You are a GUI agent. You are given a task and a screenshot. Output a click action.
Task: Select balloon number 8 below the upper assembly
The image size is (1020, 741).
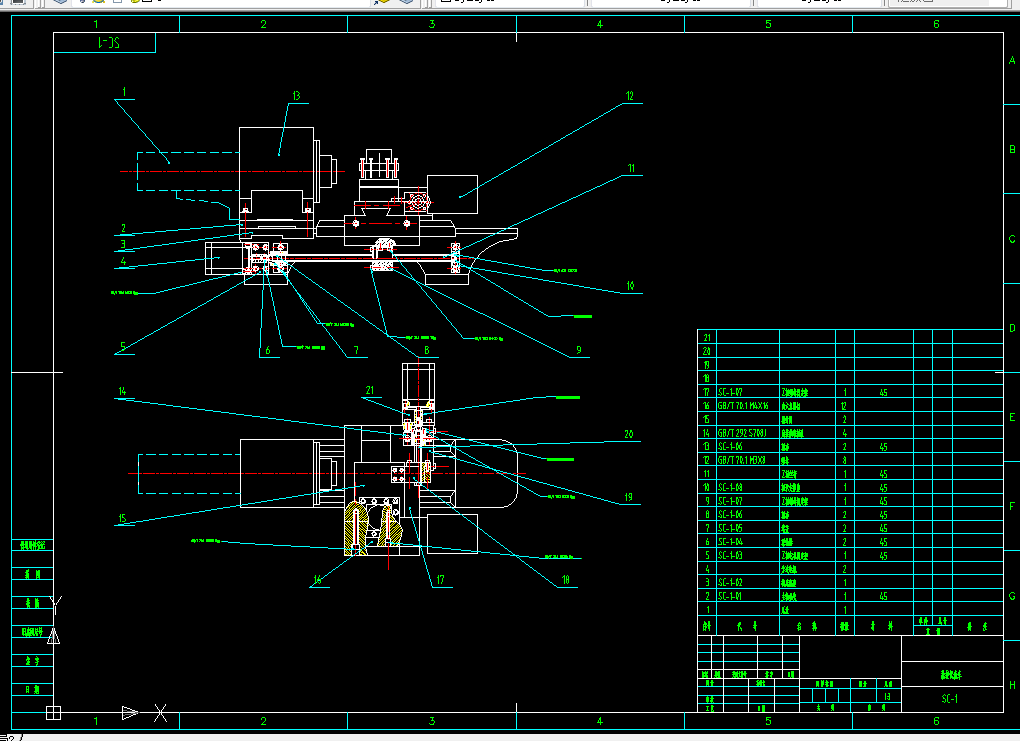[427, 350]
